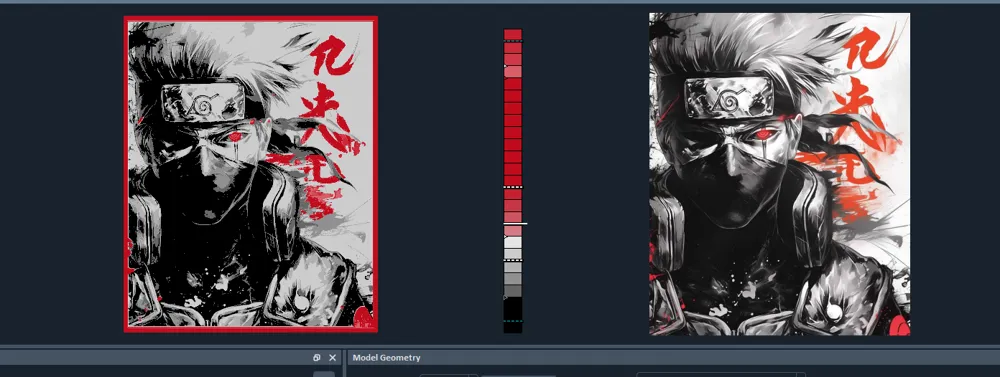The height and width of the screenshot is (377, 1000).
Task: Click the undock panel icon beside the close X
Action: 317,358
